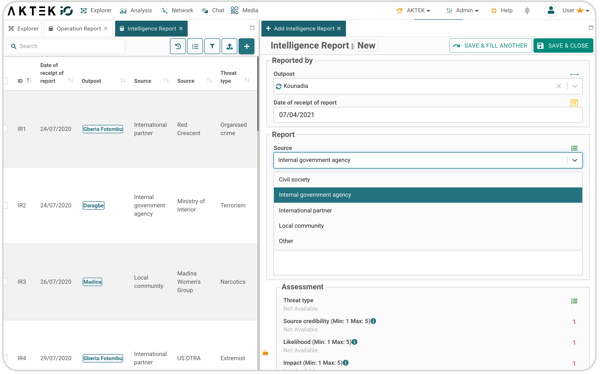Viewport: 600px width, 374px height.
Task: Click Source credibility info icon
Action: pyautogui.click(x=373, y=321)
